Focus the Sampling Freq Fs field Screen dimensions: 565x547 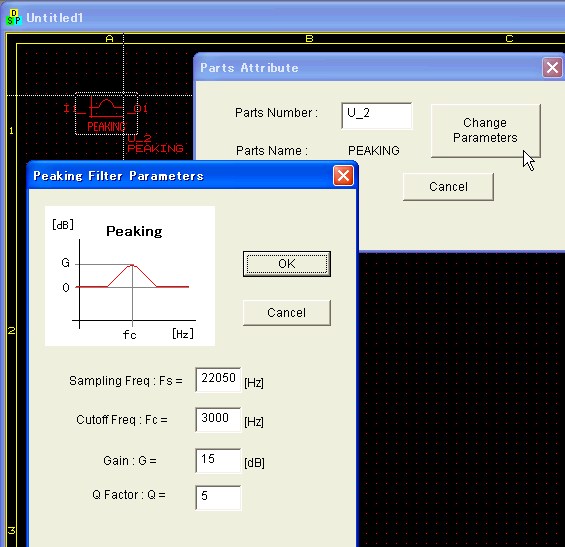pos(218,379)
